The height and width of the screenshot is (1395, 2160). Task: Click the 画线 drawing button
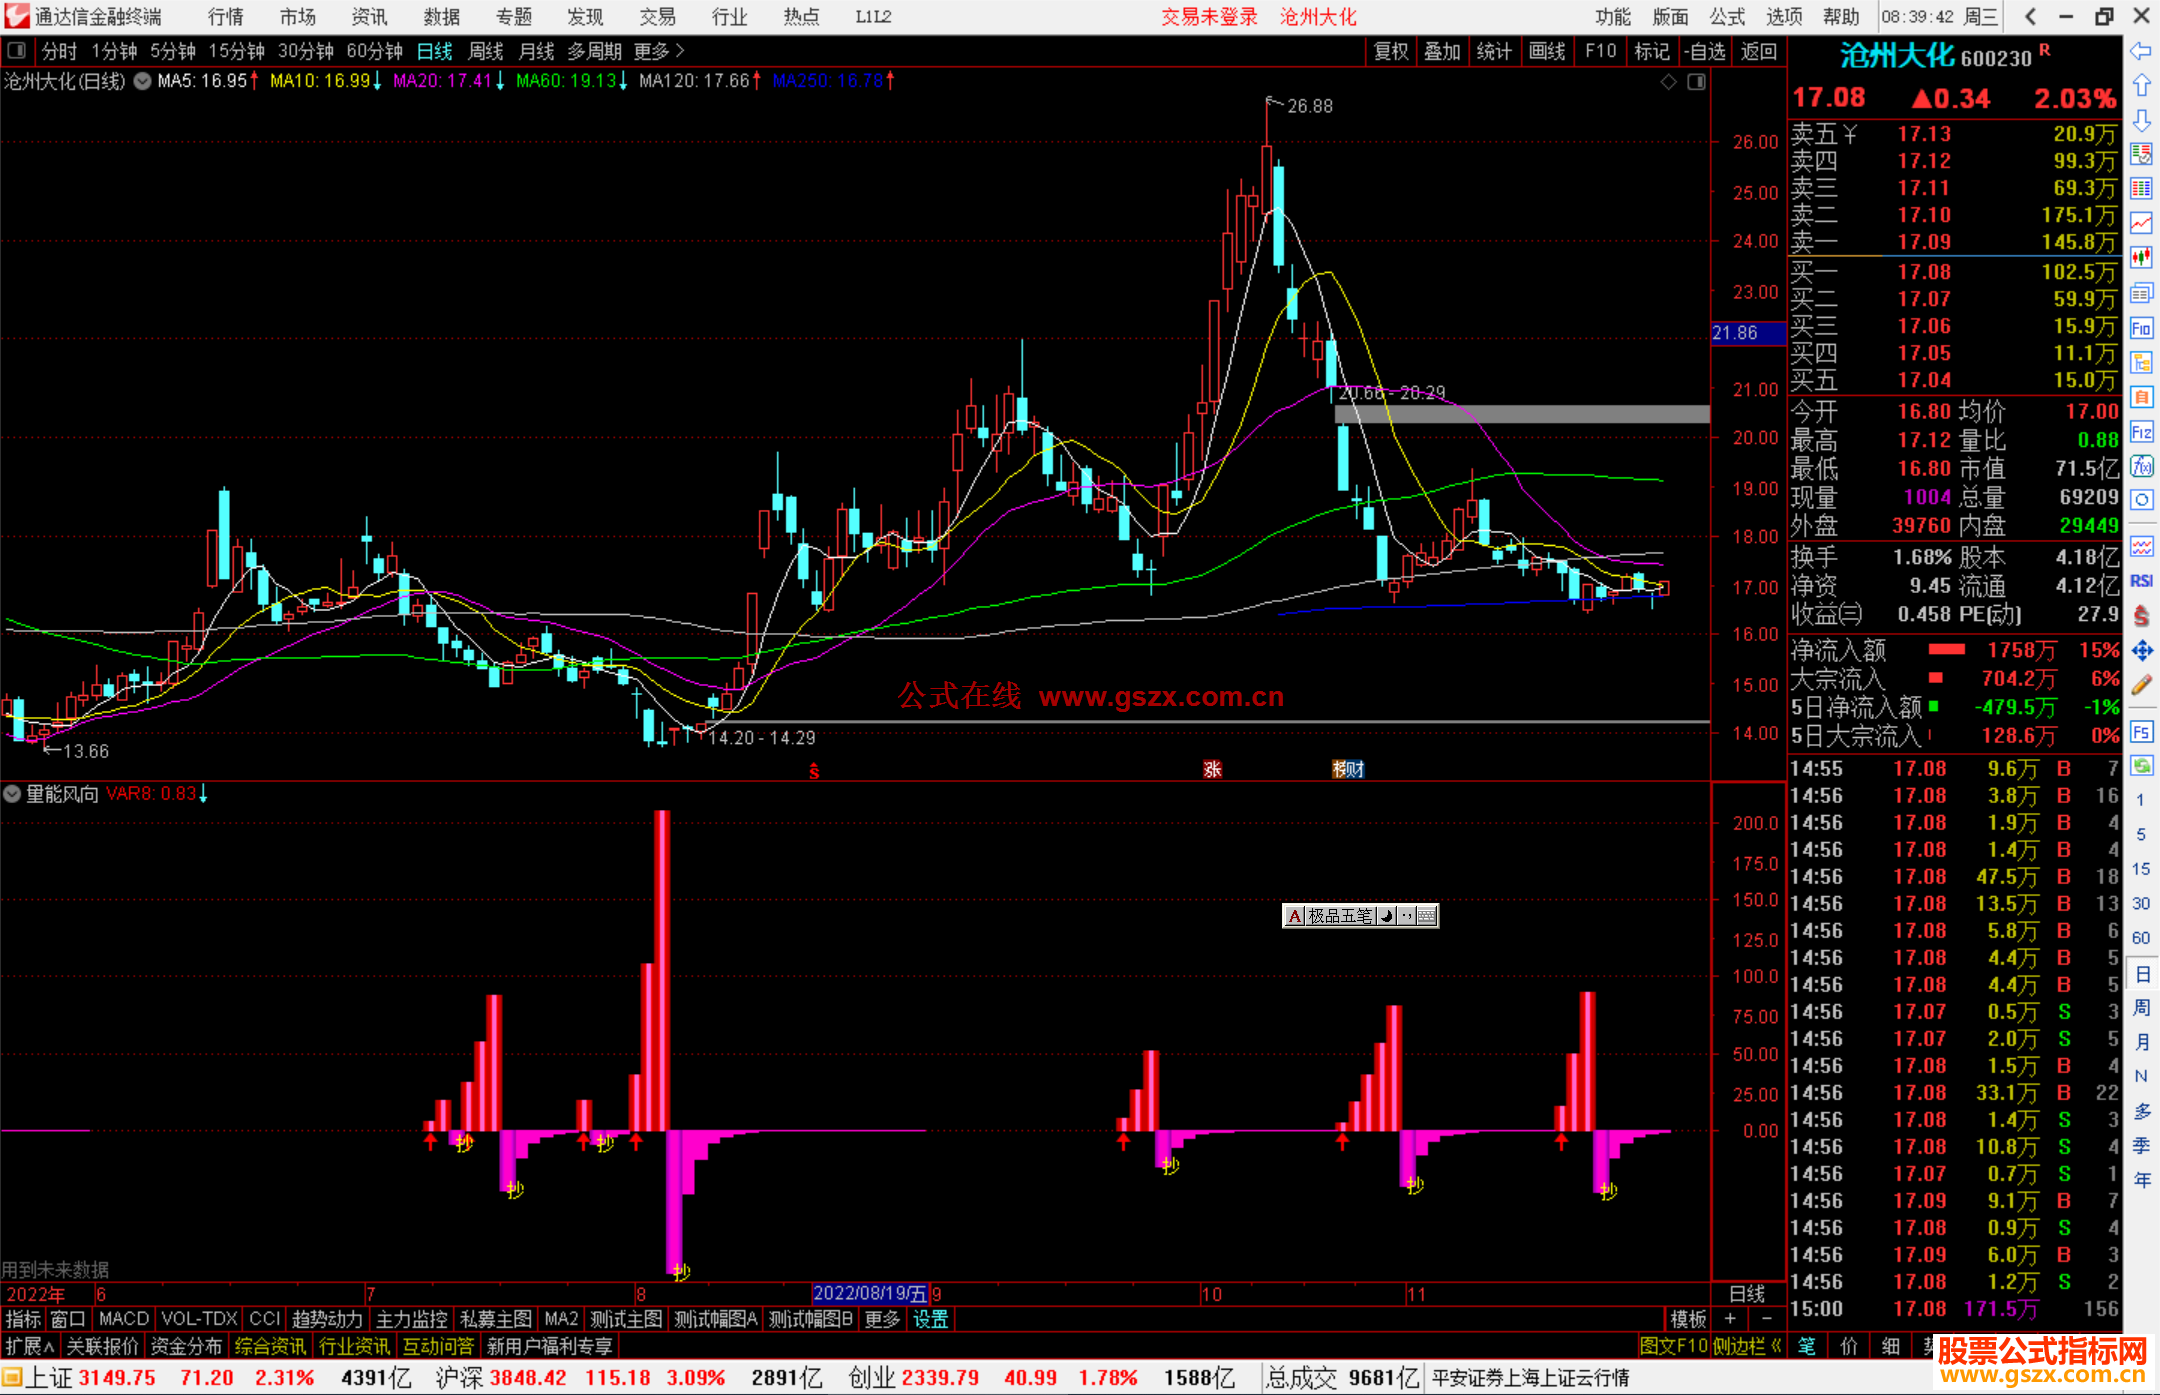click(x=1546, y=51)
